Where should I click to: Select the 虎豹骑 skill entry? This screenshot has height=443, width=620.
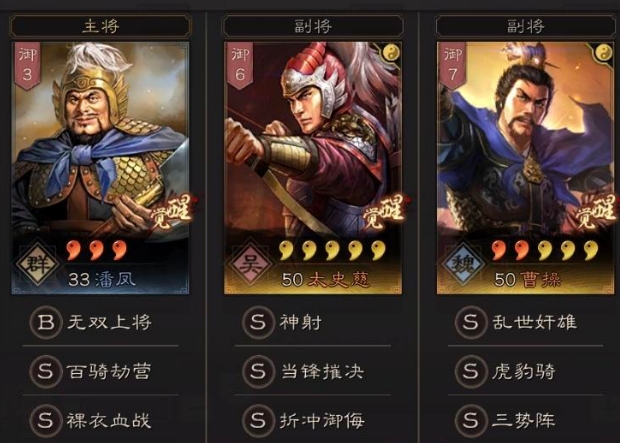pyautogui.click(x=525, y=372)
